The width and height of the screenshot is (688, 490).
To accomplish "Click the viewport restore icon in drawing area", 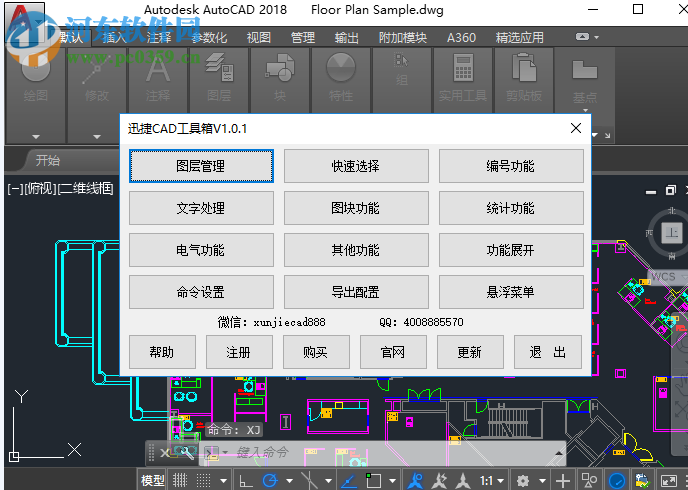I will pyautogui.click(x=670, y=190).
